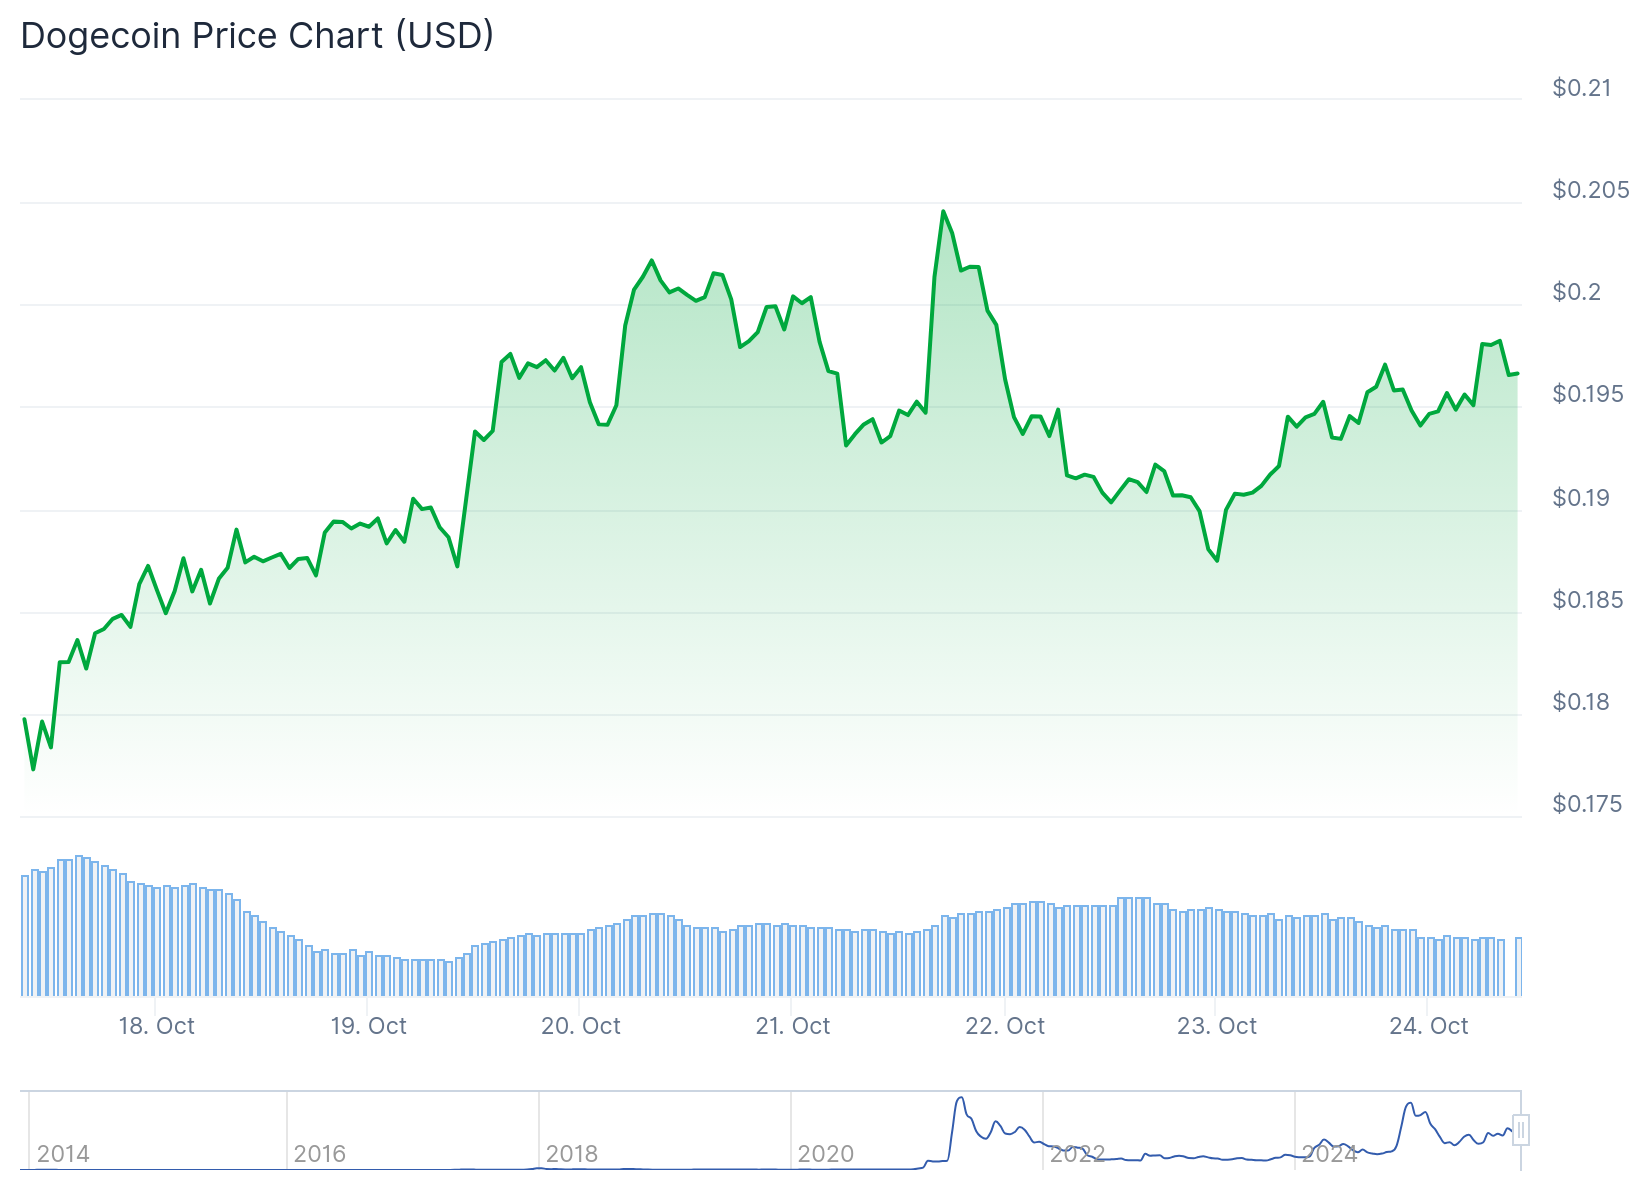Click the 18. Oct date axis label
1644x1200 pixels.
(x=156, y=1026)
